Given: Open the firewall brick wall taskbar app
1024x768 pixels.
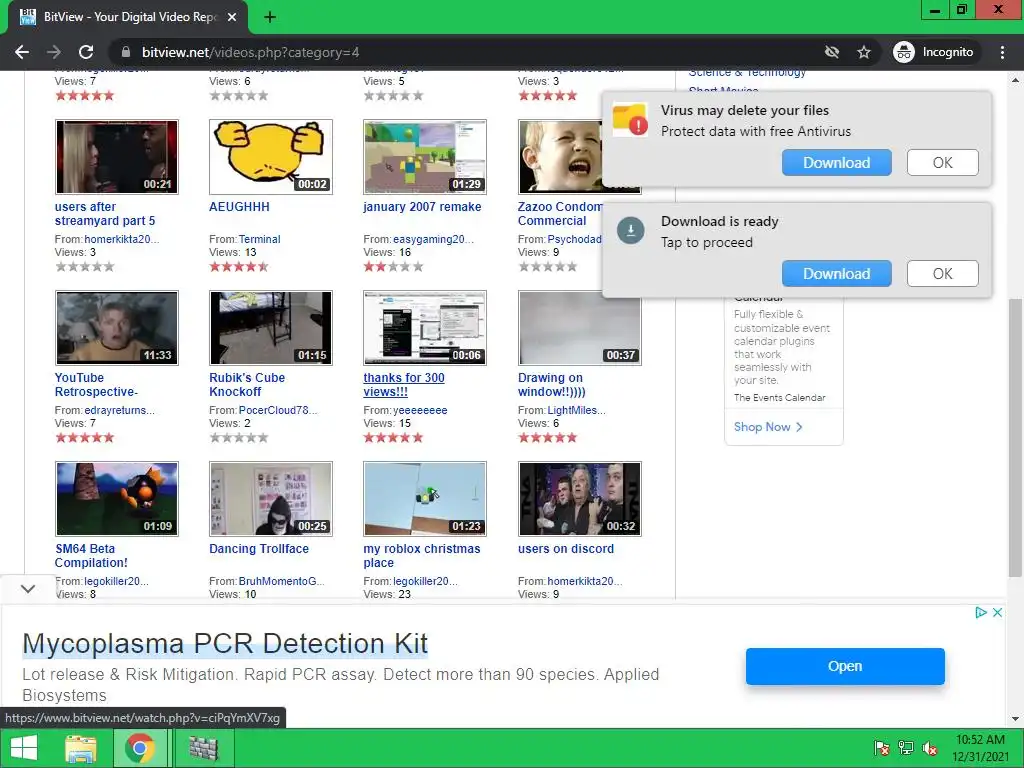Looking at the screenshot, I should pyautogui.click(x=203, y=748).
